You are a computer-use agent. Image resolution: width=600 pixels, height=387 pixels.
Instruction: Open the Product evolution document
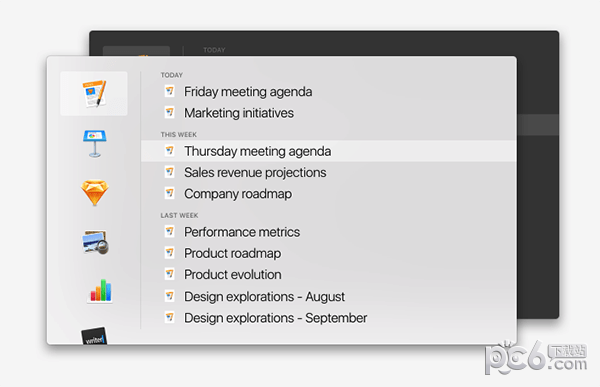pyautogui.click(x=233, y=274)
